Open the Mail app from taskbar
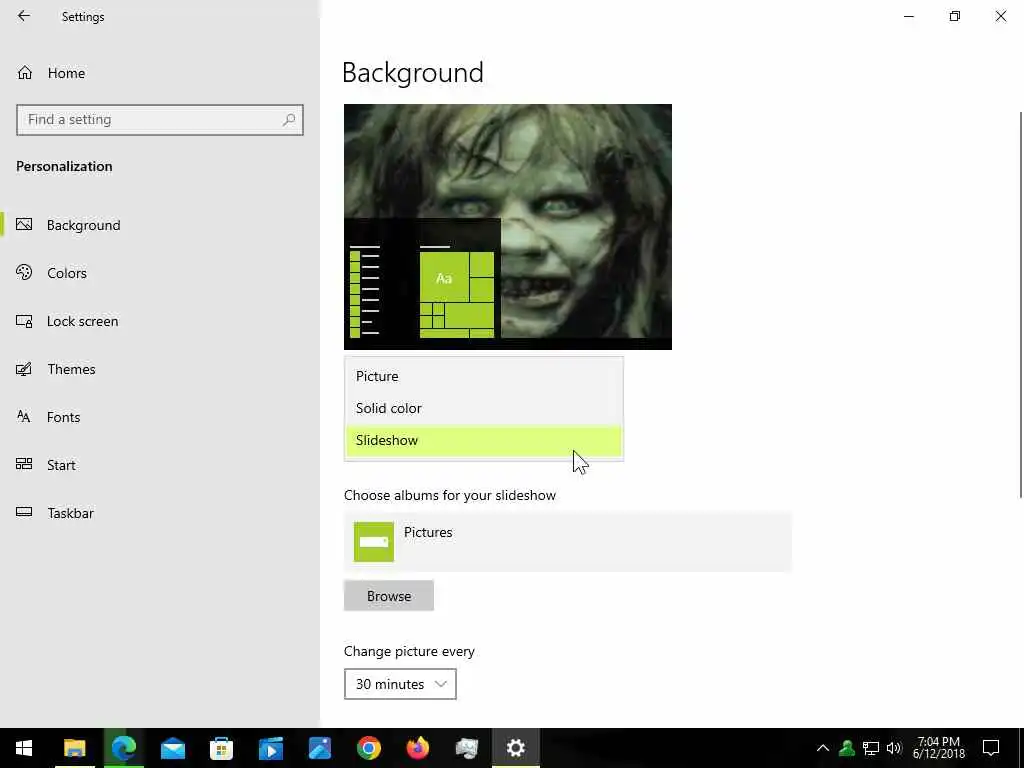Image resolution: width=1024 pixels, height=768 pixels. pos(172,748)
